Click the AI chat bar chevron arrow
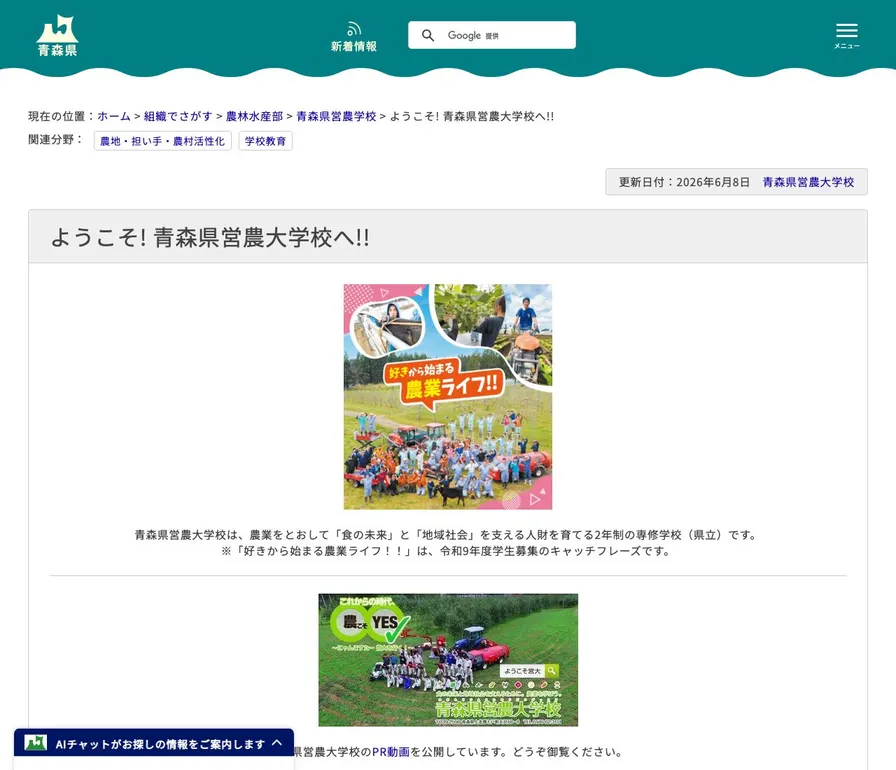 [277, 743]
